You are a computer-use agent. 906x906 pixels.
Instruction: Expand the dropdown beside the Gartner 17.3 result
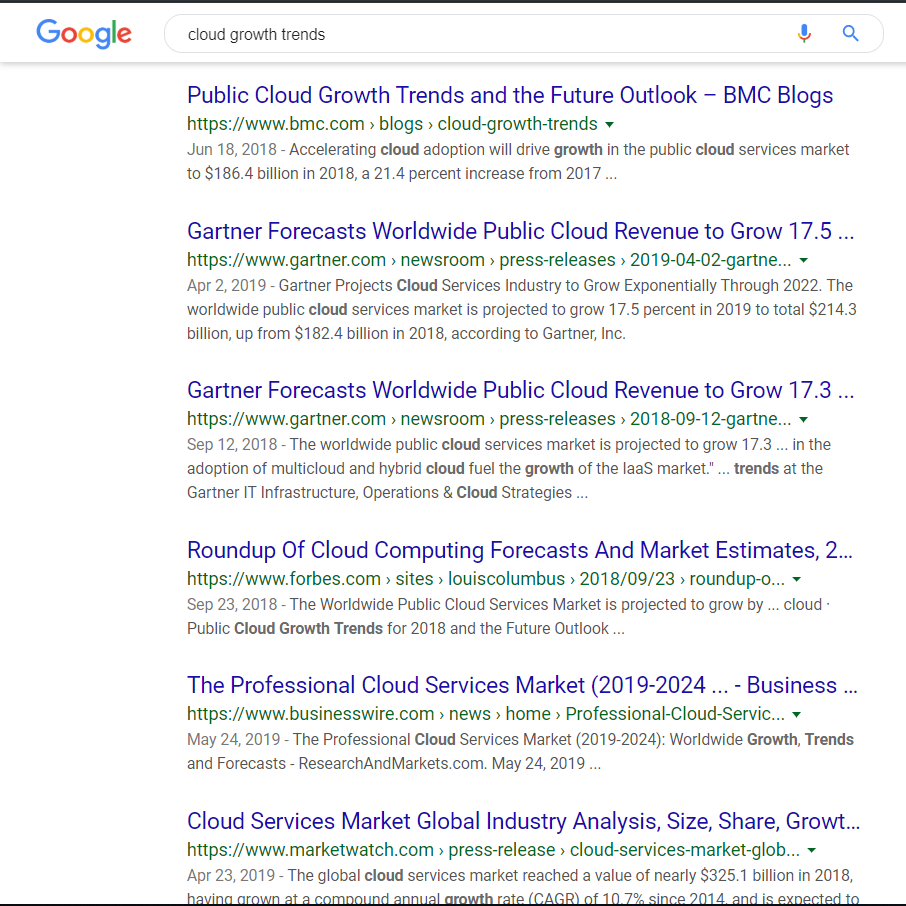point(804,419)
